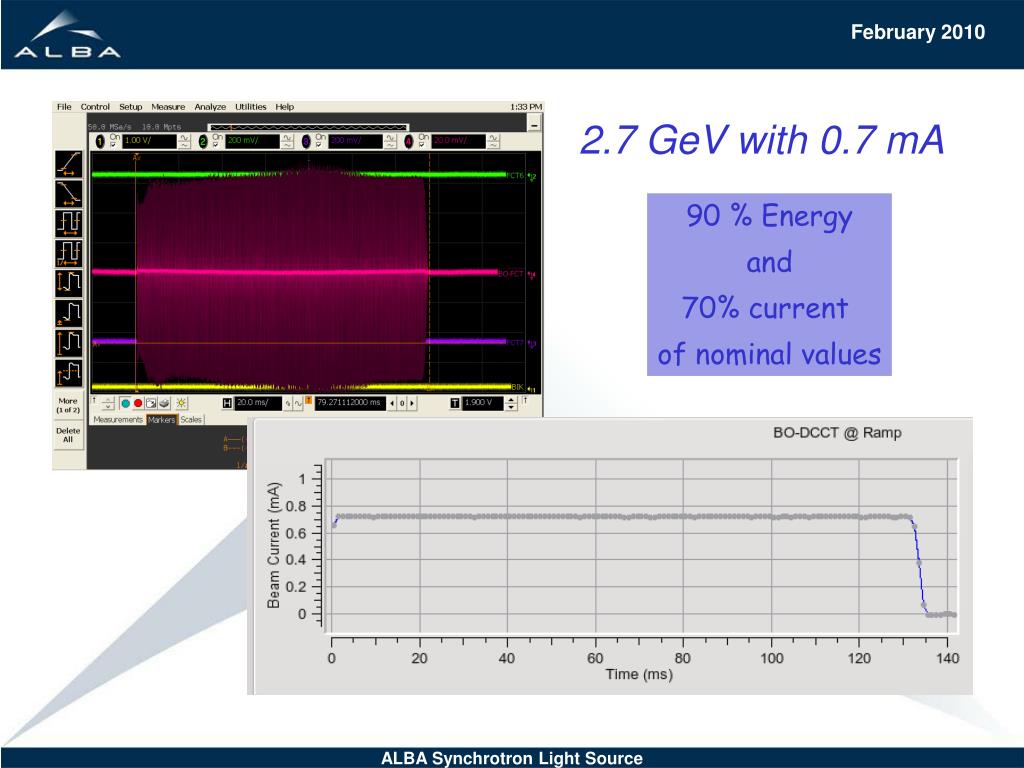Click the 20.0 mV/ channel 4 scale field

(x=458, y=141)
